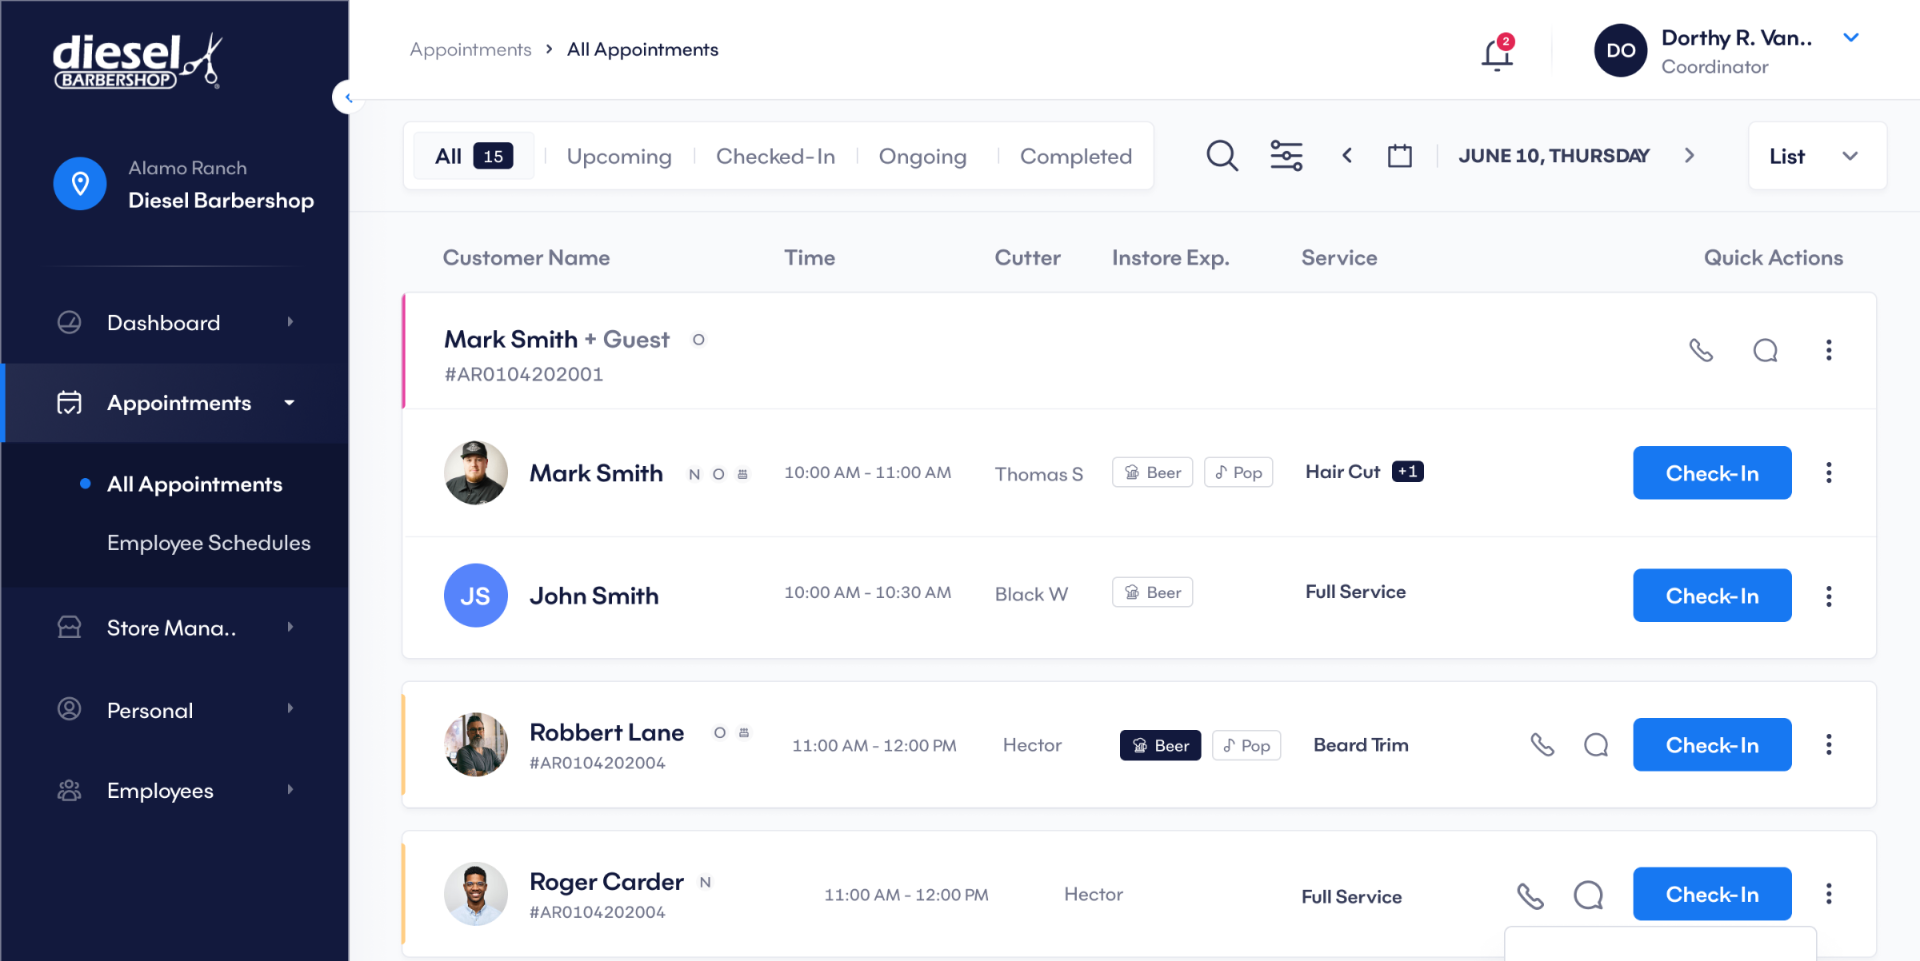This screenshot has height=961, width=1920.
Task: Open the List view dropdown
Action: pyautogui.click(x=1816, y=156)
